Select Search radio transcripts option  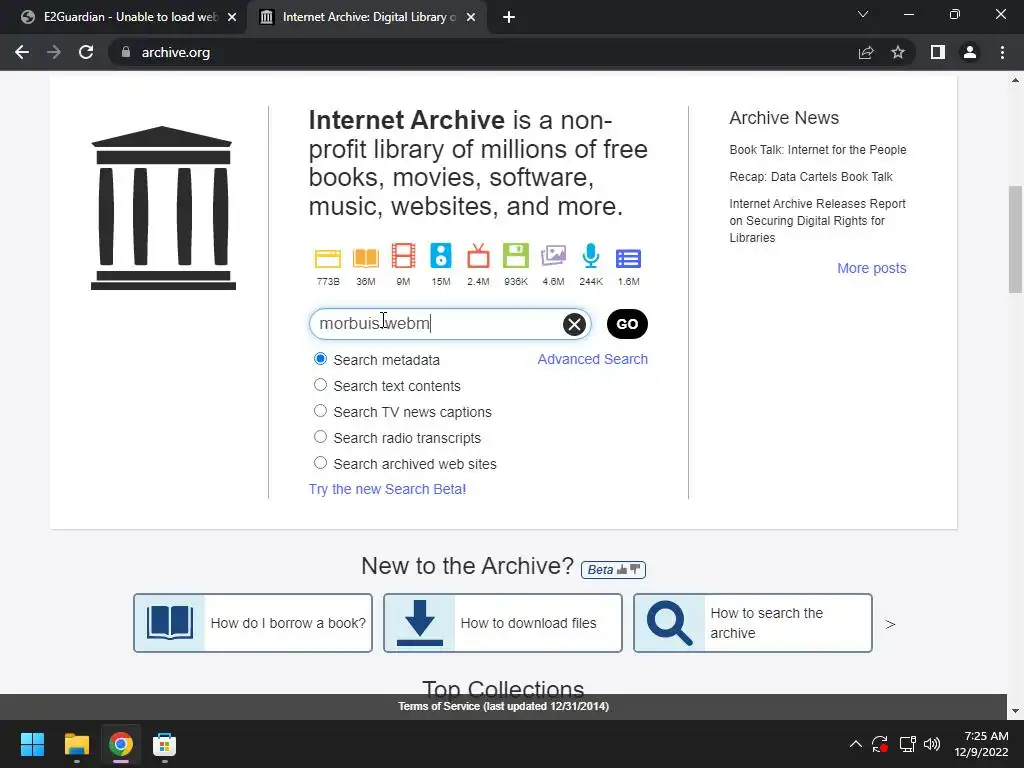click(320, 437)
